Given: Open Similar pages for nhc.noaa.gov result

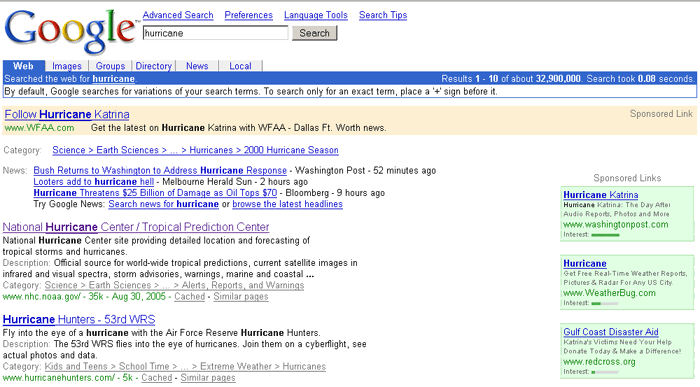Looking at the screenshot, I should click(x=241, y=296).
